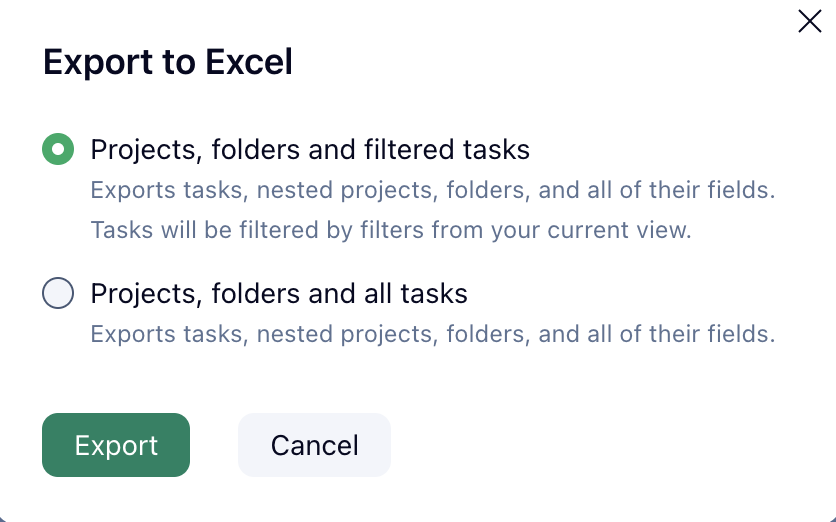836x522 pixels.
Task: Dismiss the dialog using Cancel
Action: (x=314, y=445)
